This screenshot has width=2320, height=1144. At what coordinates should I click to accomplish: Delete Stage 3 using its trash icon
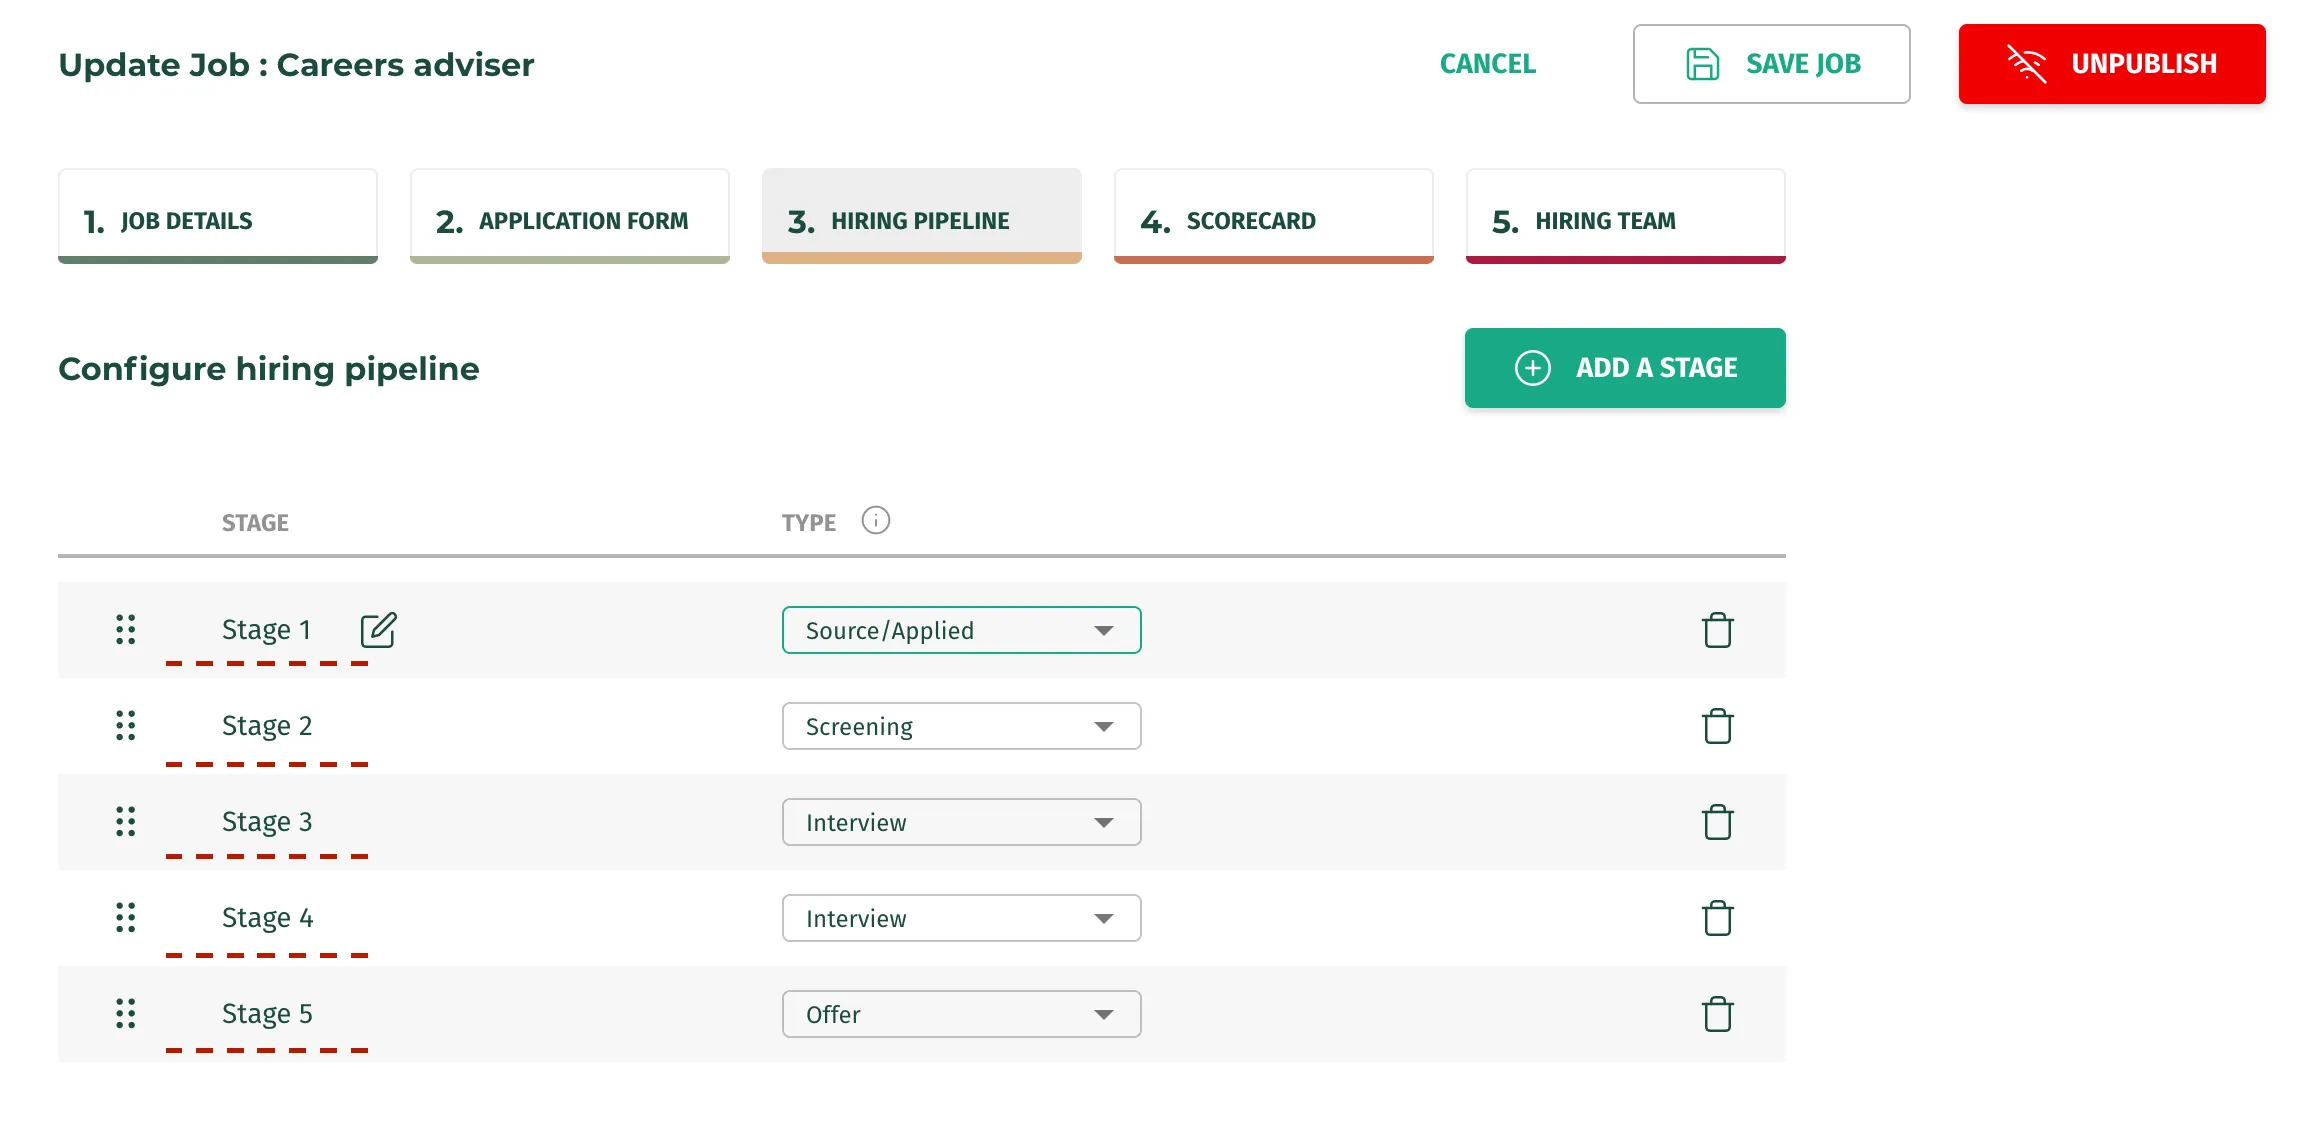coord(1717,822)
